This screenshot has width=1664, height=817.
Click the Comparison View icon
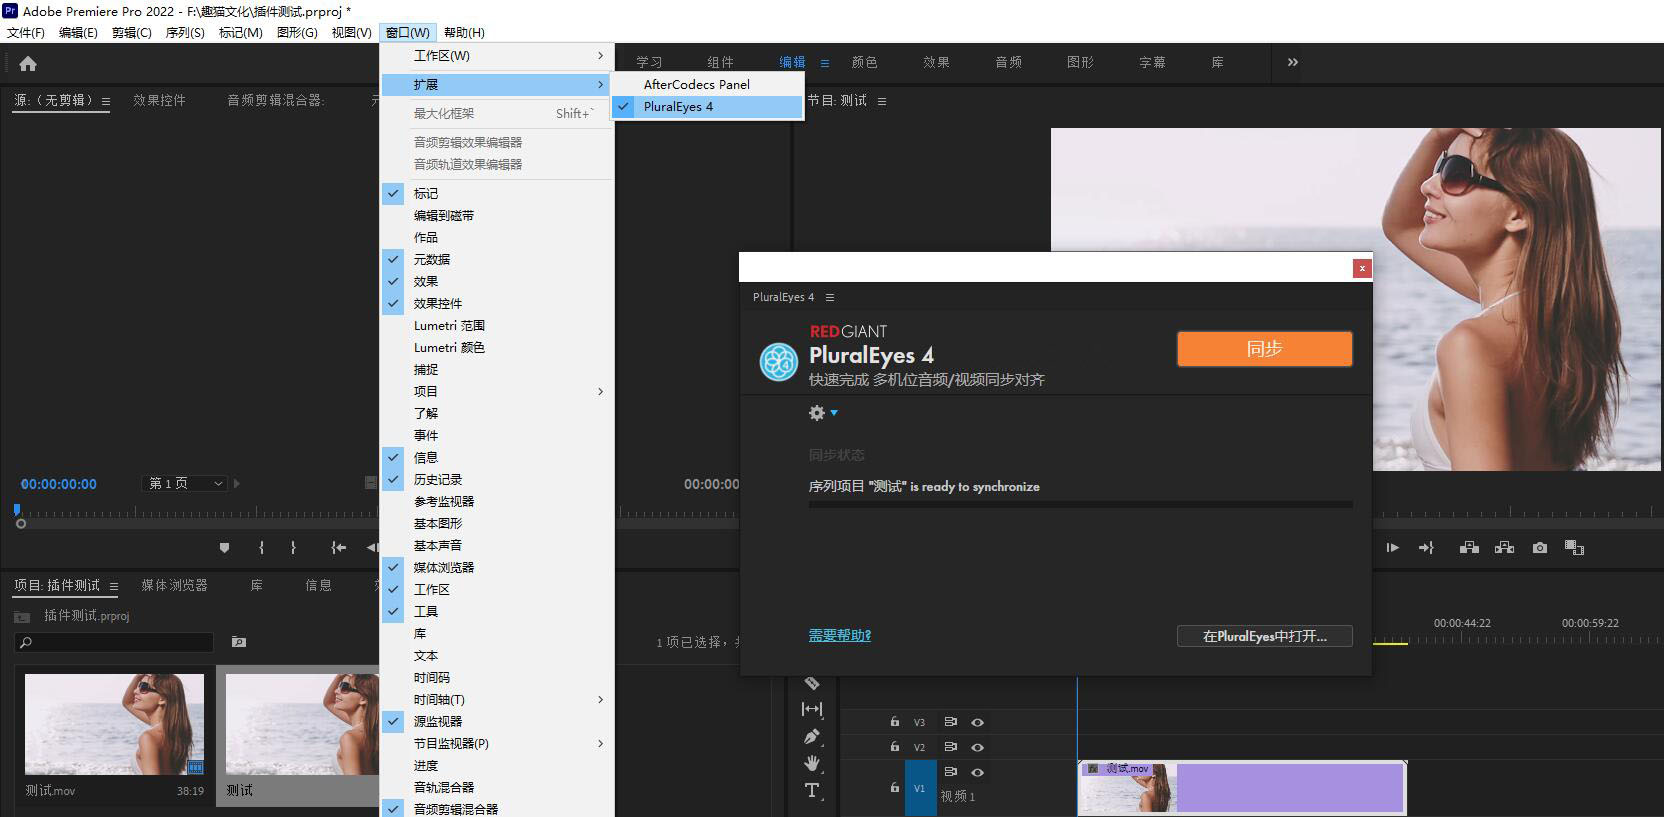click(1574, 548)
